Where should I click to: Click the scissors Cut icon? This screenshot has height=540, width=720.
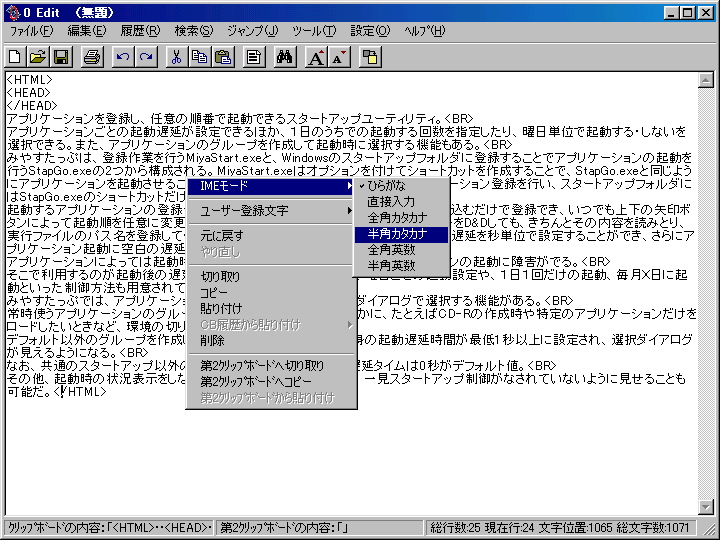point(176,57)
